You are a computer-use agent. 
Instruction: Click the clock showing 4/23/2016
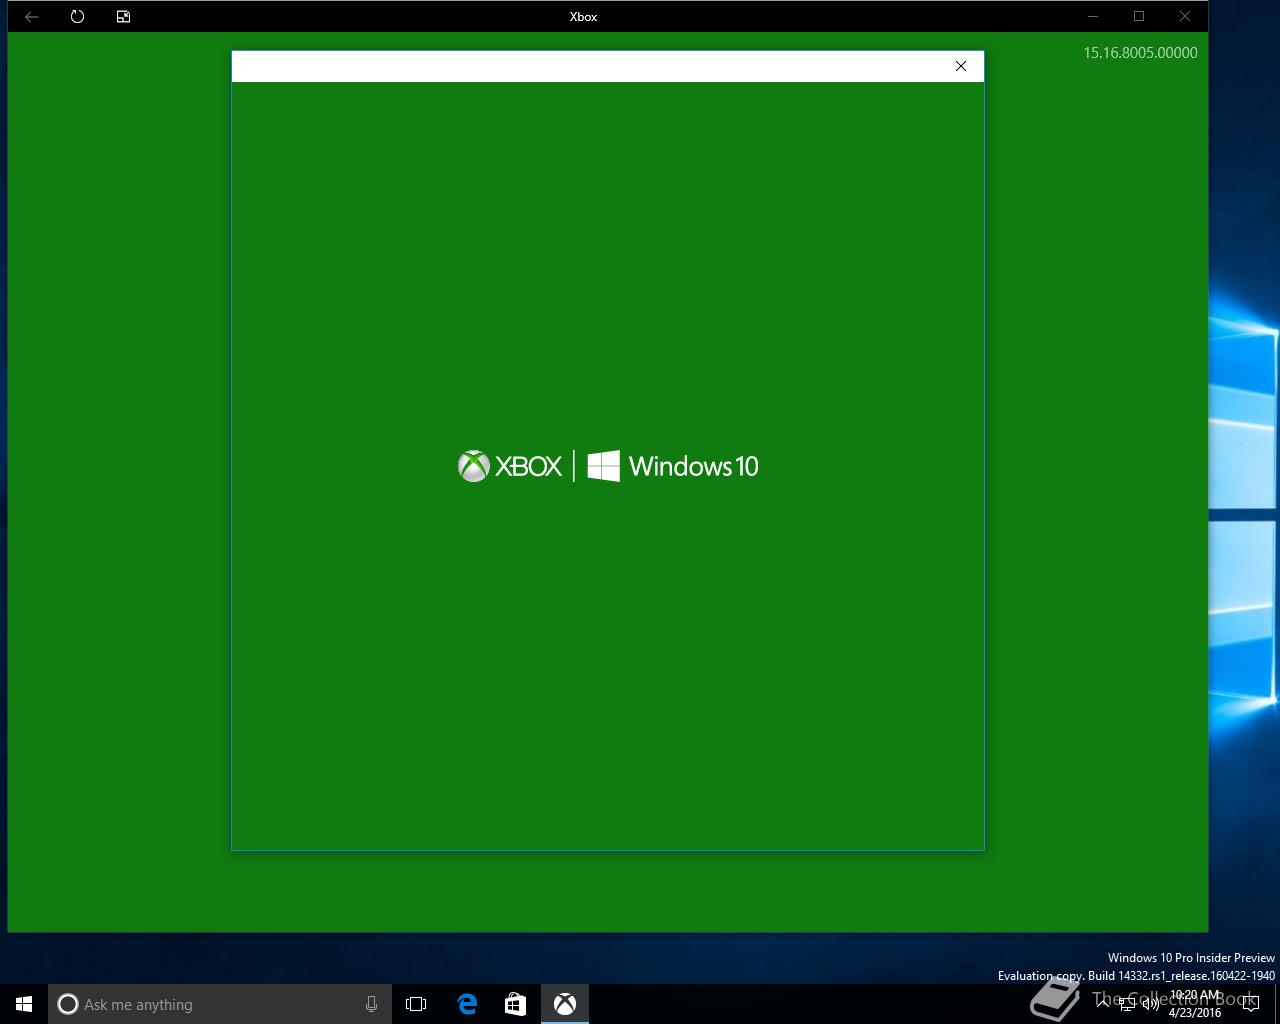[1195, 1004]
